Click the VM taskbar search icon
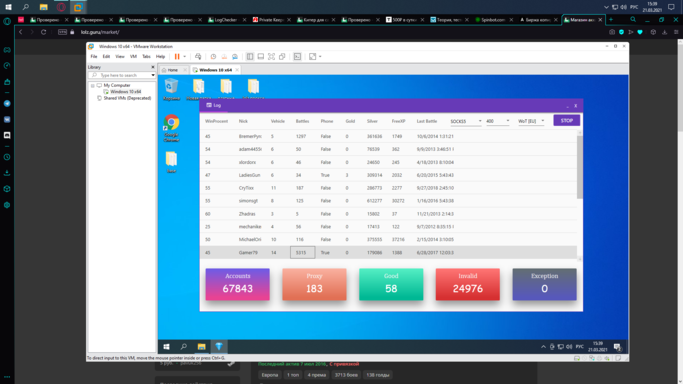 point(183,347)
